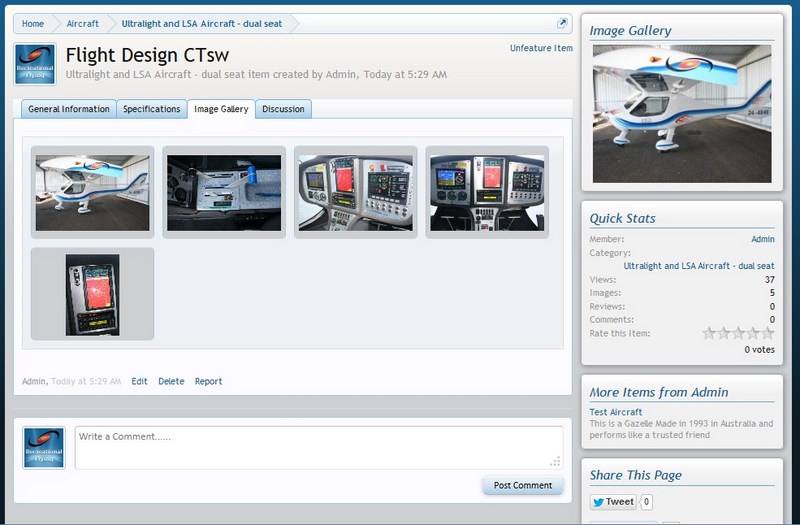Click the Flight Design CTsw title
The height and width of the screenshot is (525, 800).
coord(147,55)
